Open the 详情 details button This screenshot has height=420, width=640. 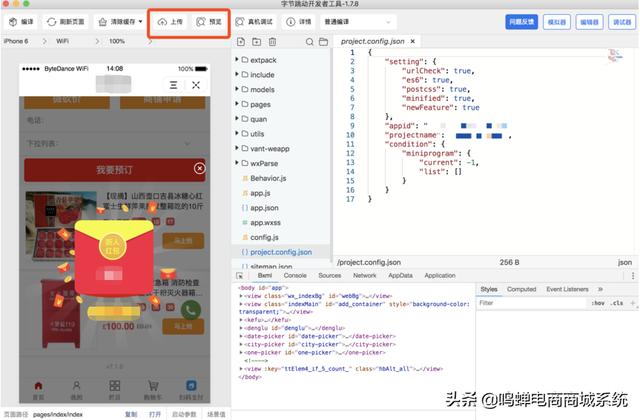tap(299, 22)
